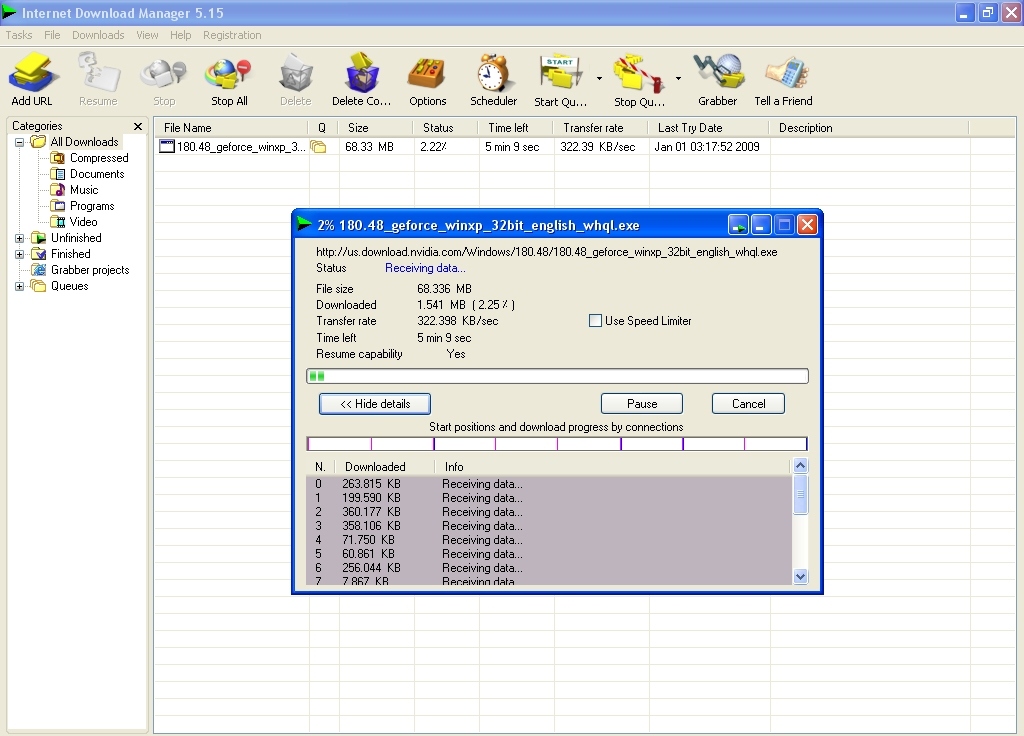Click the Stop toolbar icon

(164, 73)
